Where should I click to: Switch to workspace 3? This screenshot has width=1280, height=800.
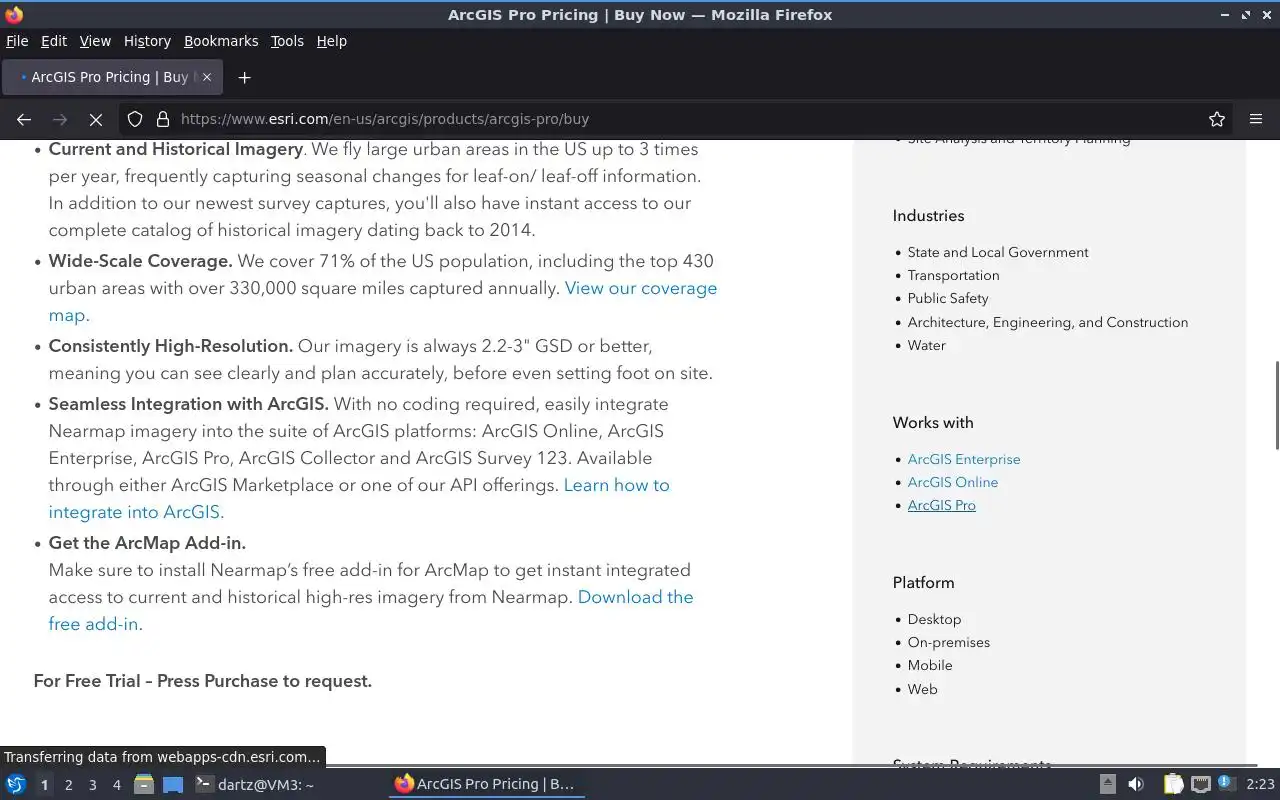pyautogui.click(x=93, y=785)
